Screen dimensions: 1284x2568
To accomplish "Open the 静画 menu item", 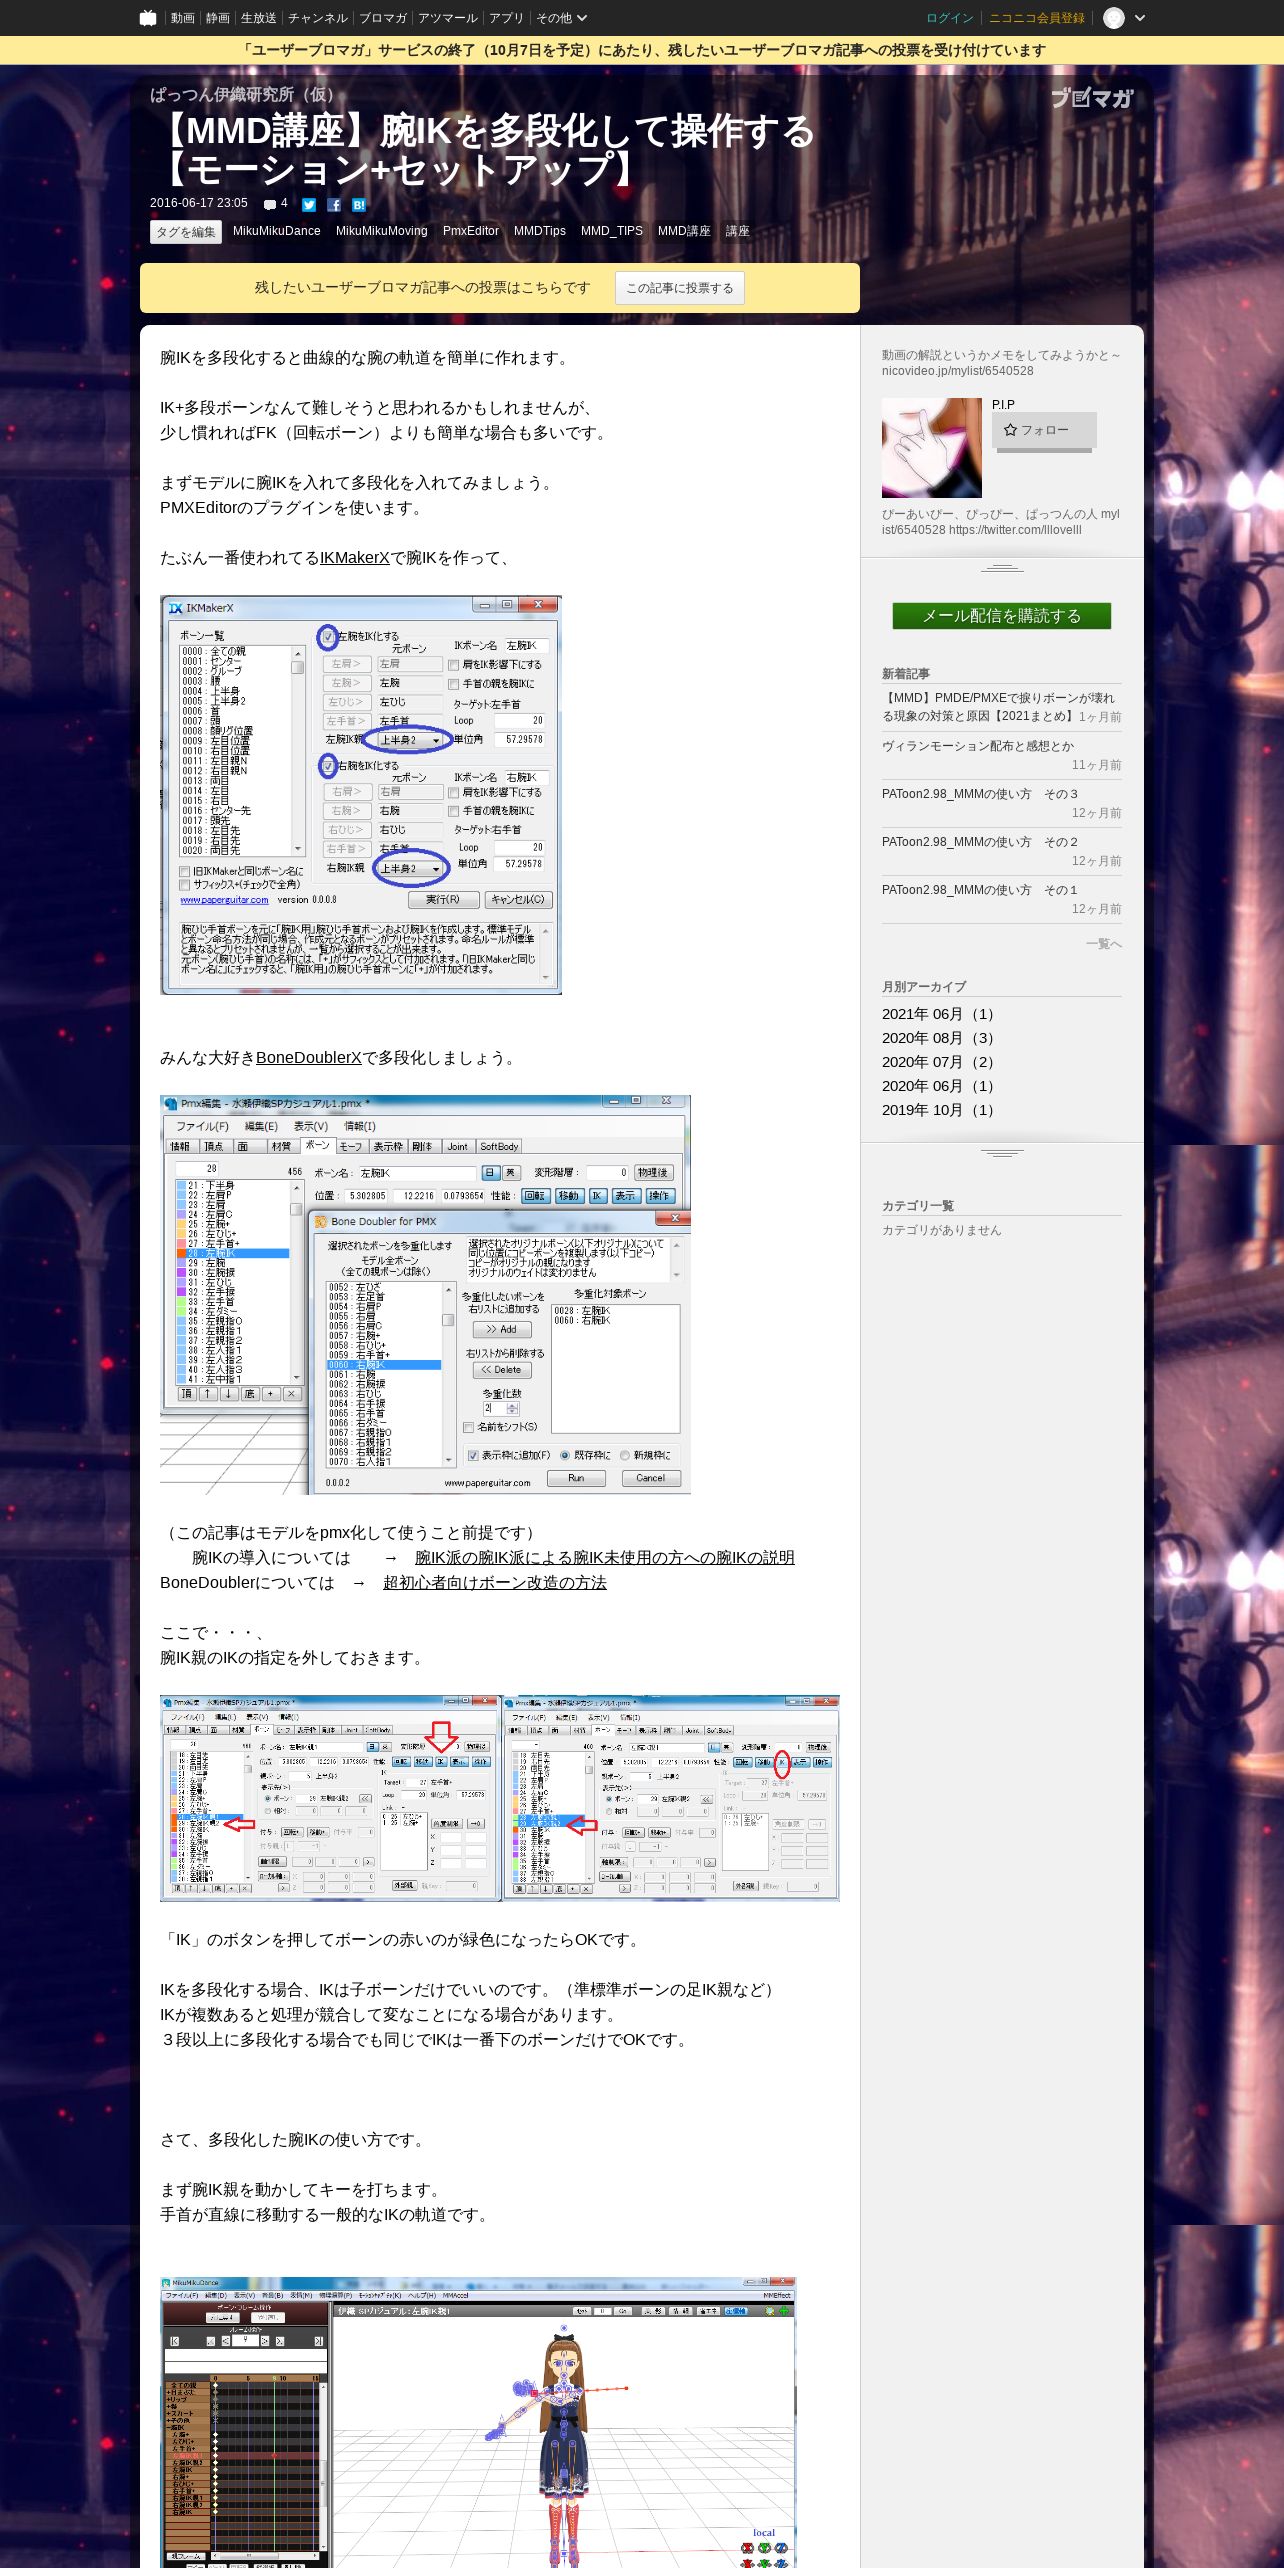I will click(x=217, y=18).
